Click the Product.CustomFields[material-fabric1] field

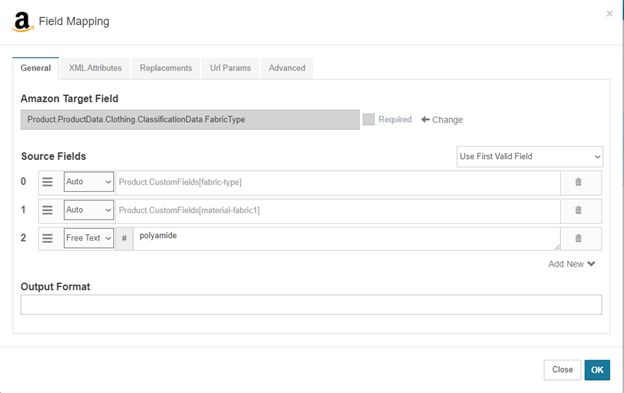tap(337, 211)
